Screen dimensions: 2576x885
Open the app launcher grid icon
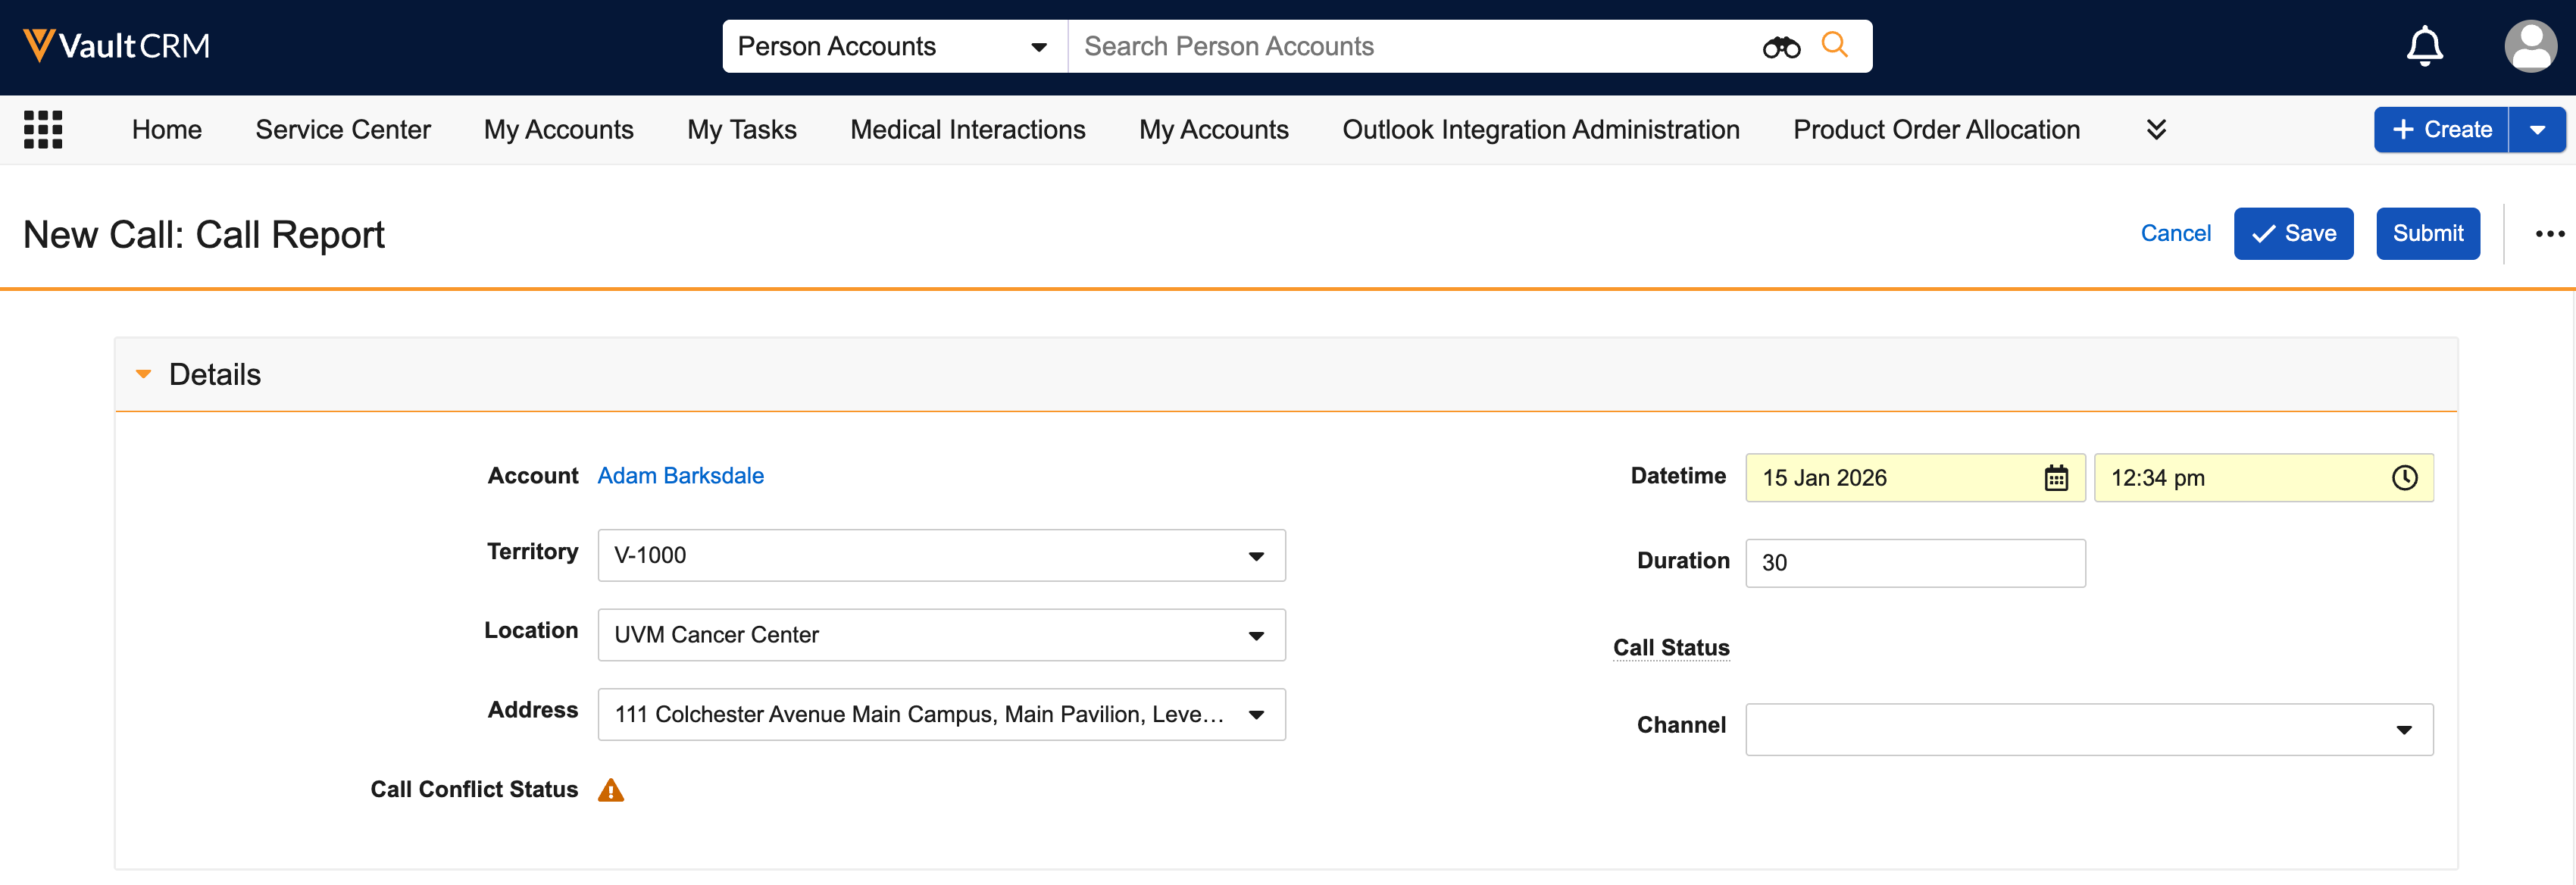coord(43,130)
